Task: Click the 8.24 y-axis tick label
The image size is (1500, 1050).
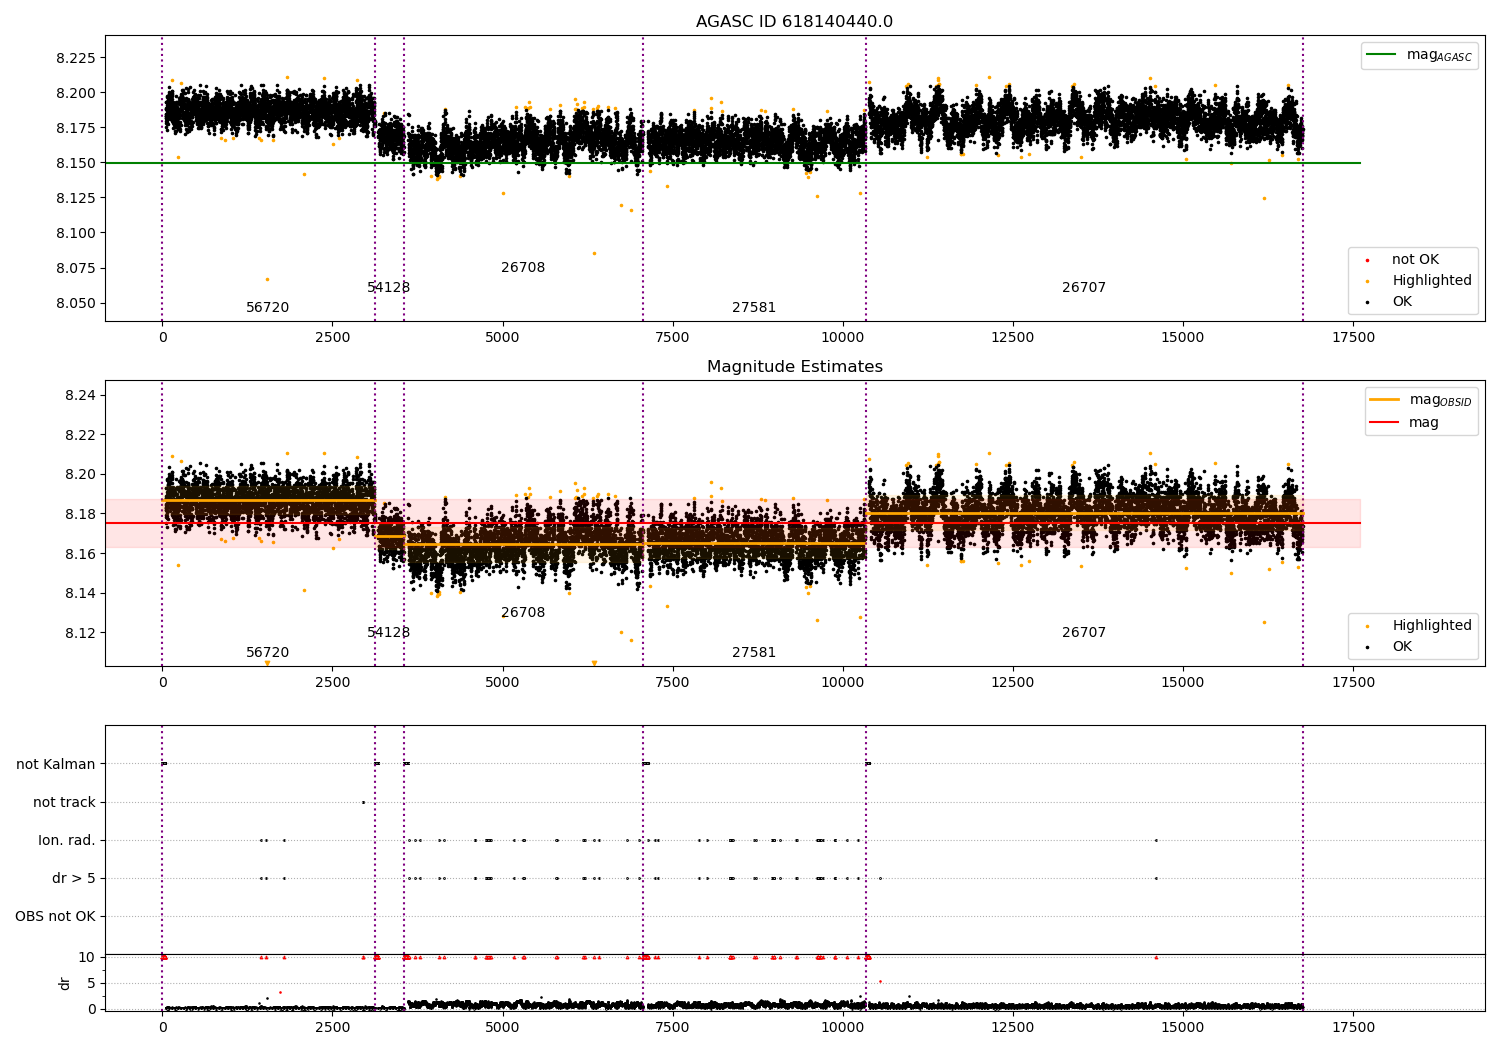Action: [81, 395]
